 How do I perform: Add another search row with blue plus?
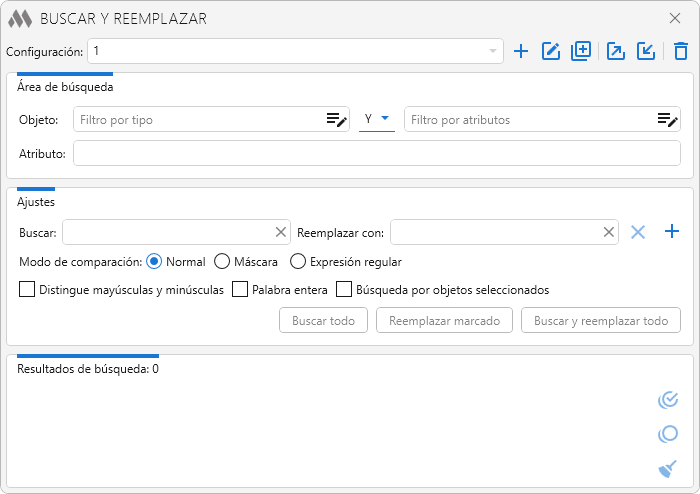tap(672, 232)
